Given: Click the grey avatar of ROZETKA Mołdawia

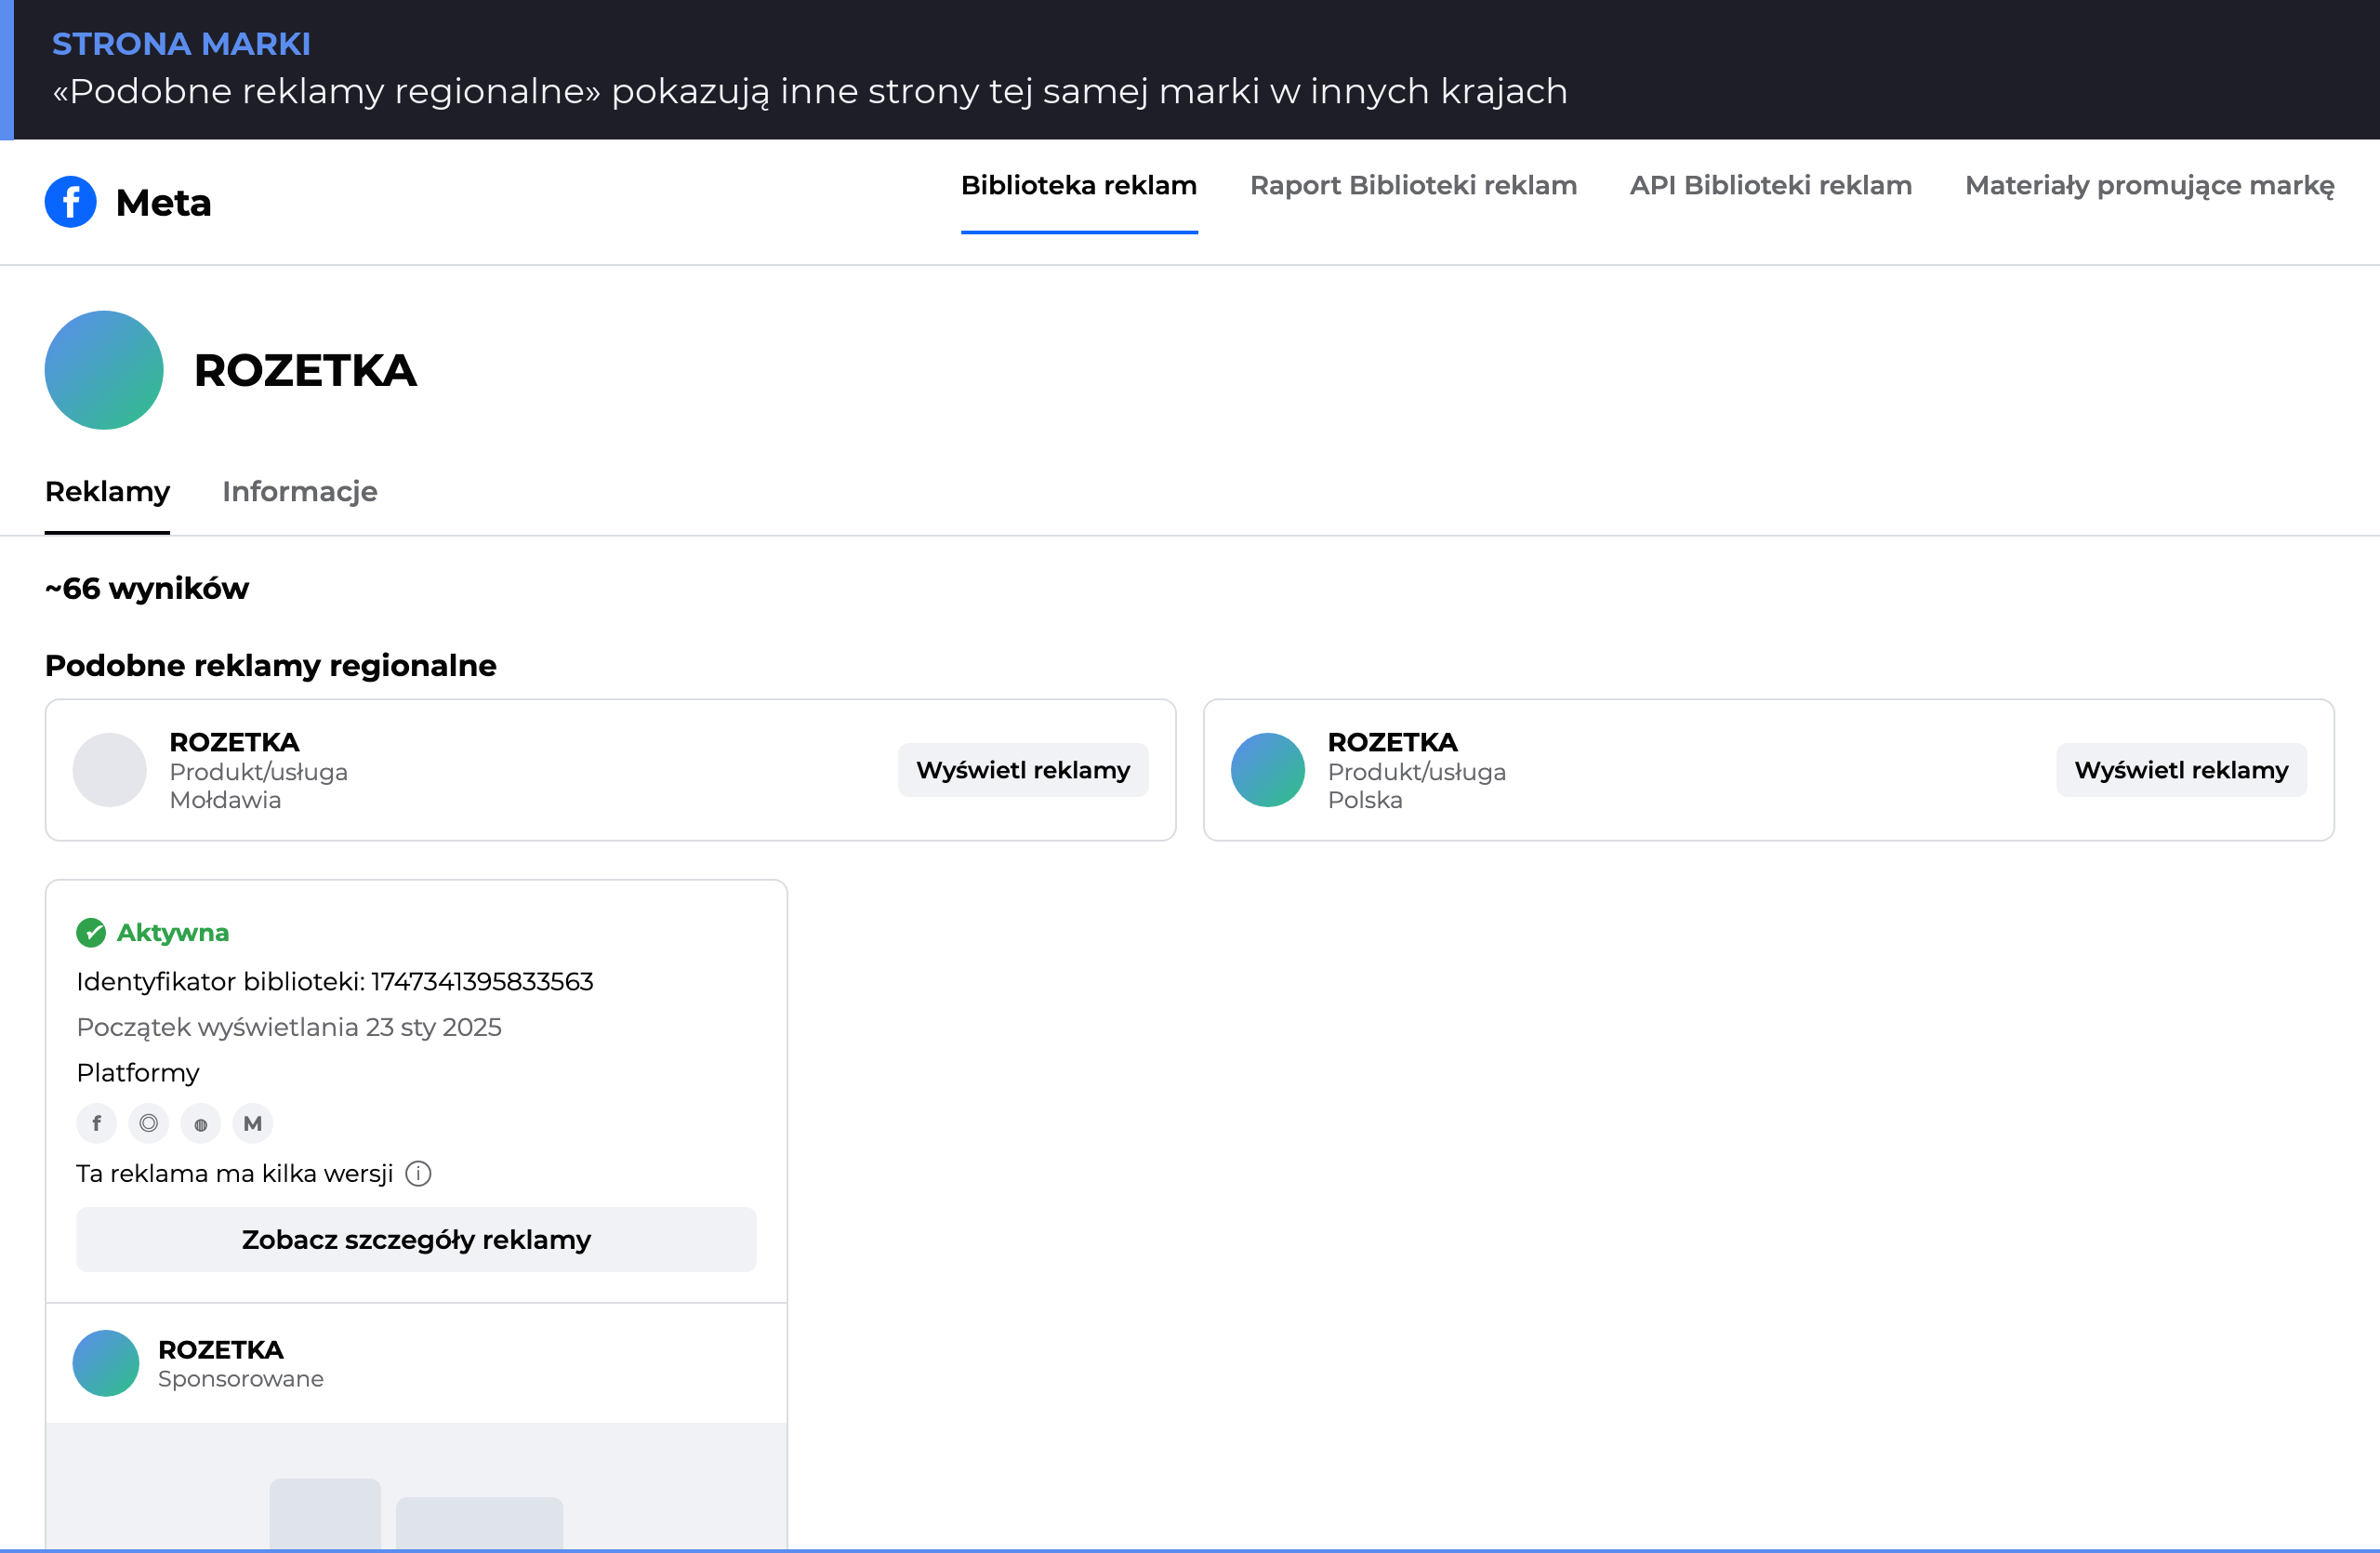Looking at the screenshot, I should 110,770.
